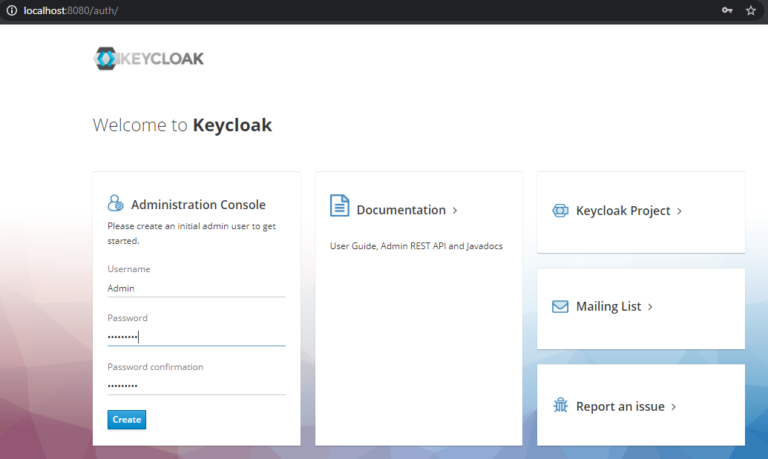Viewport: 768px width, 459px height.
Task: Open the Report an issue link
Action: pos(620,407)
